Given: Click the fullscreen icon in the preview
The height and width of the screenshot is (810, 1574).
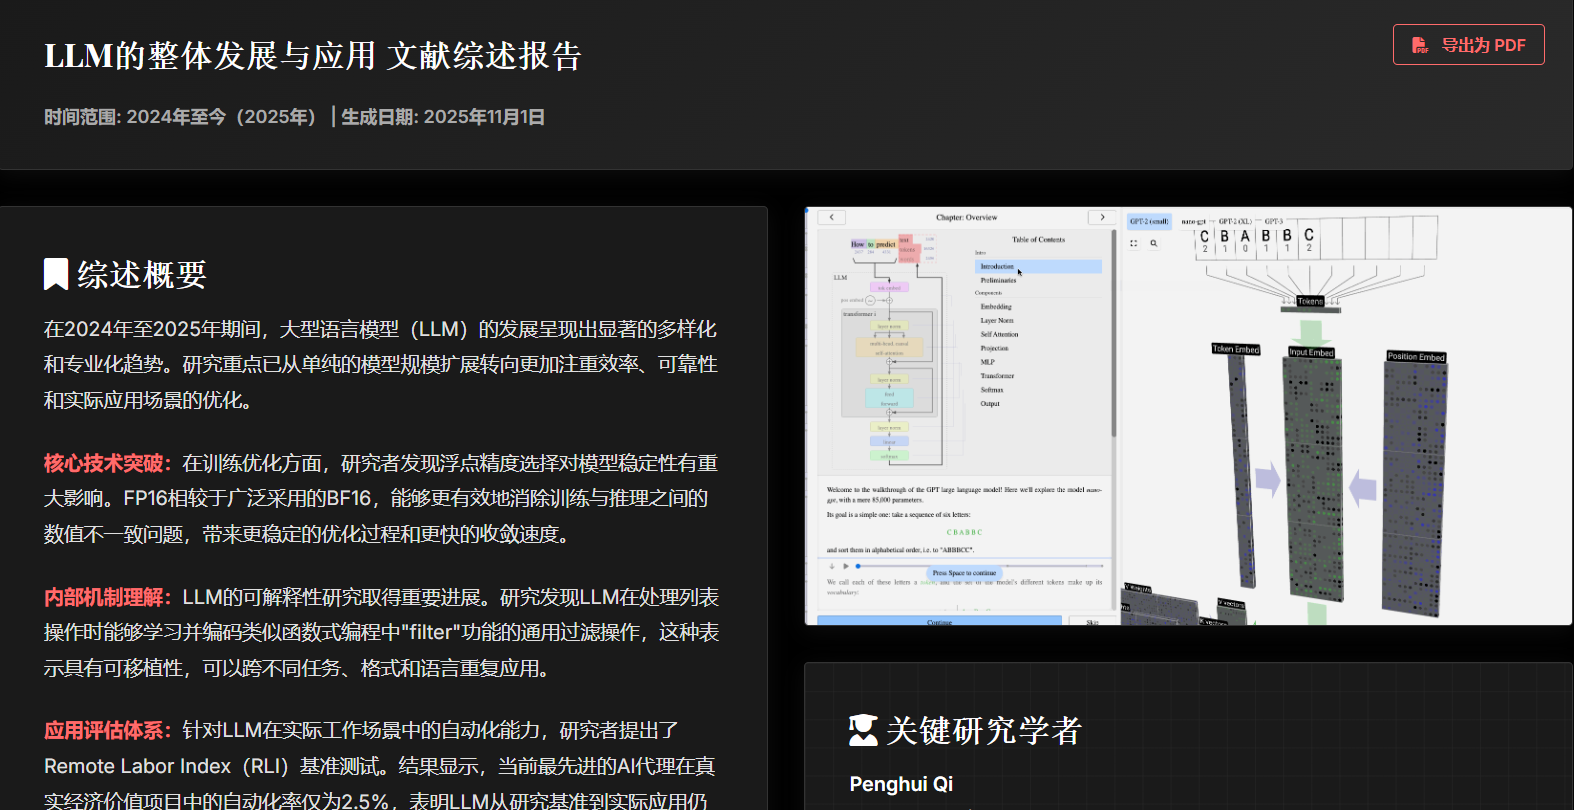Looking at the screenshot, I should (x=1134, y=243).
